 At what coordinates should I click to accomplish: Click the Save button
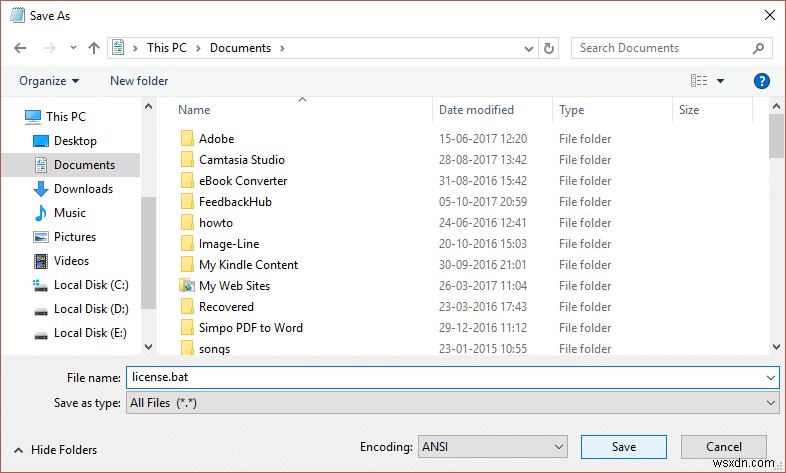[624, 447]
